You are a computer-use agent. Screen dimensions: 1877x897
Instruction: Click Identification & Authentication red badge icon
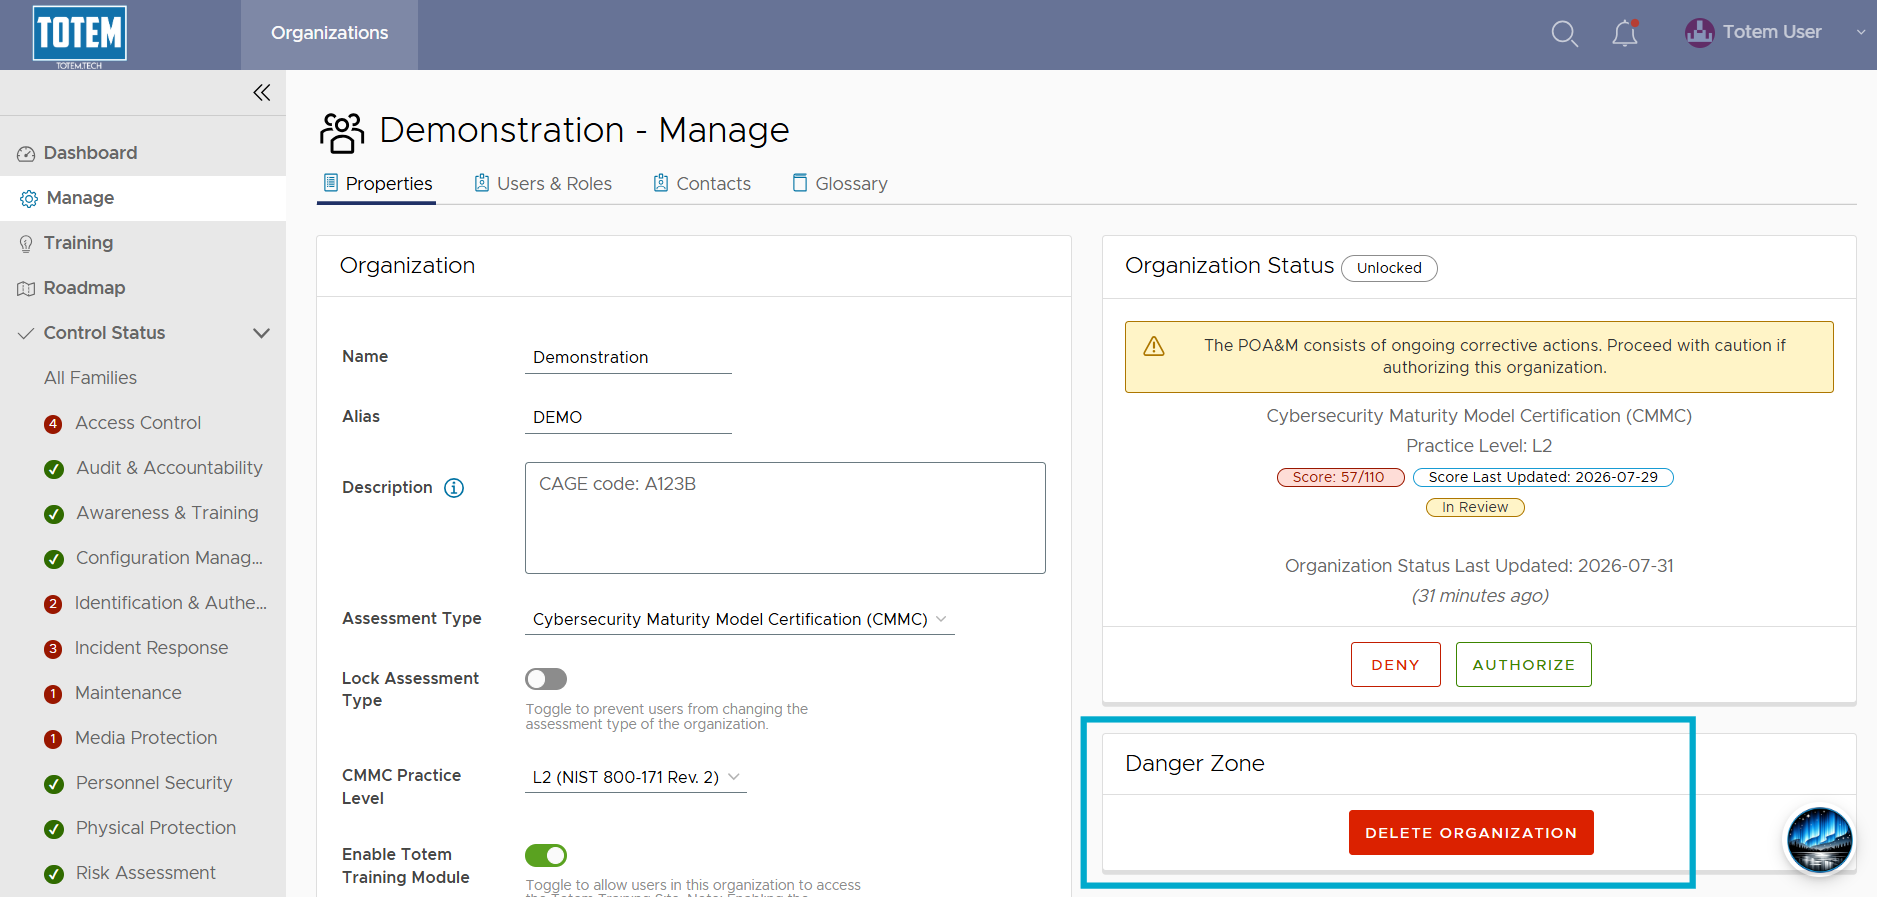53,604
